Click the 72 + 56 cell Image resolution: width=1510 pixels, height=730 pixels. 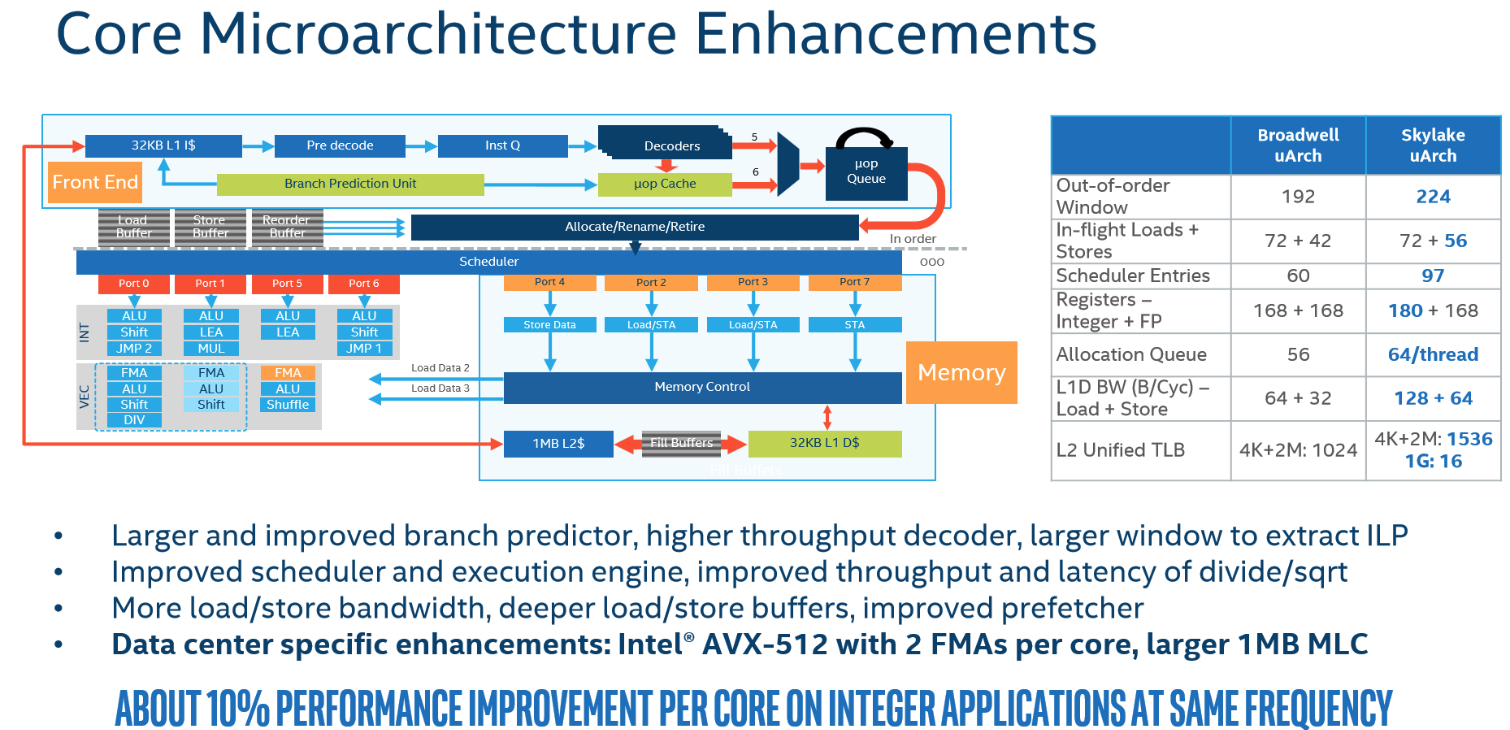point(1433,240)
